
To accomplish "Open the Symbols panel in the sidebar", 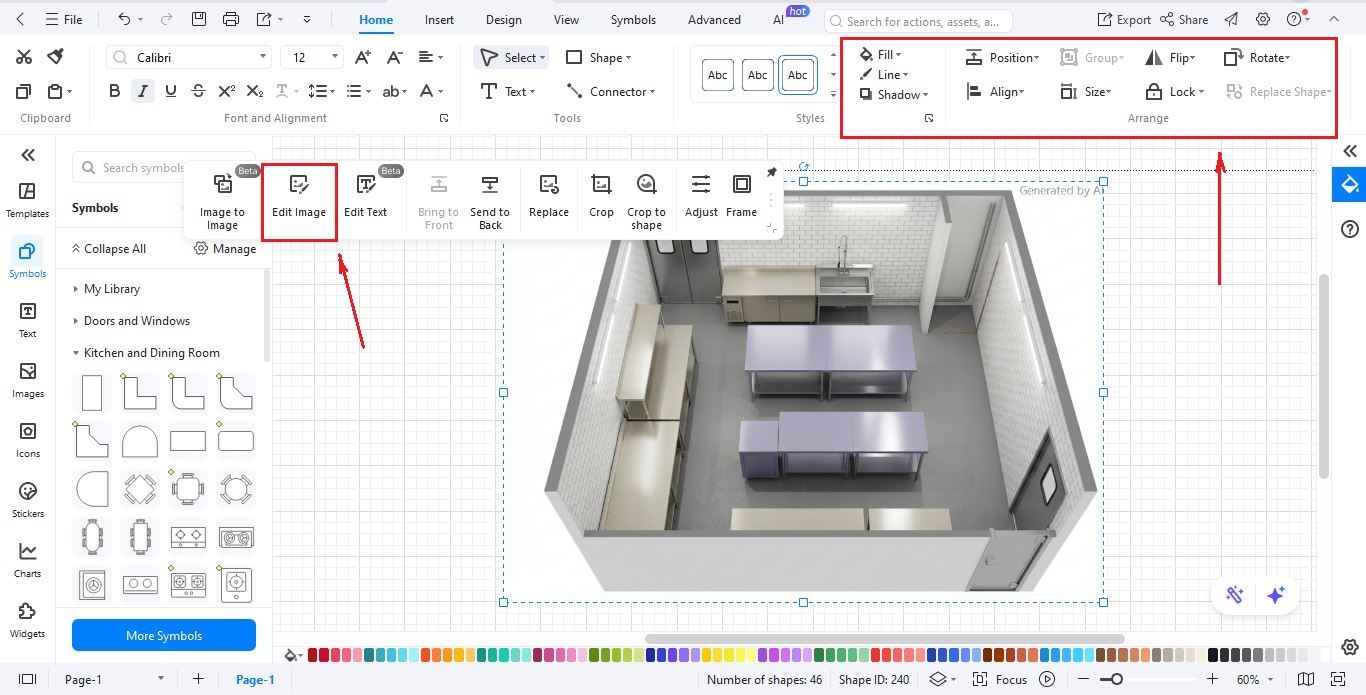I will tap(27, 260).
